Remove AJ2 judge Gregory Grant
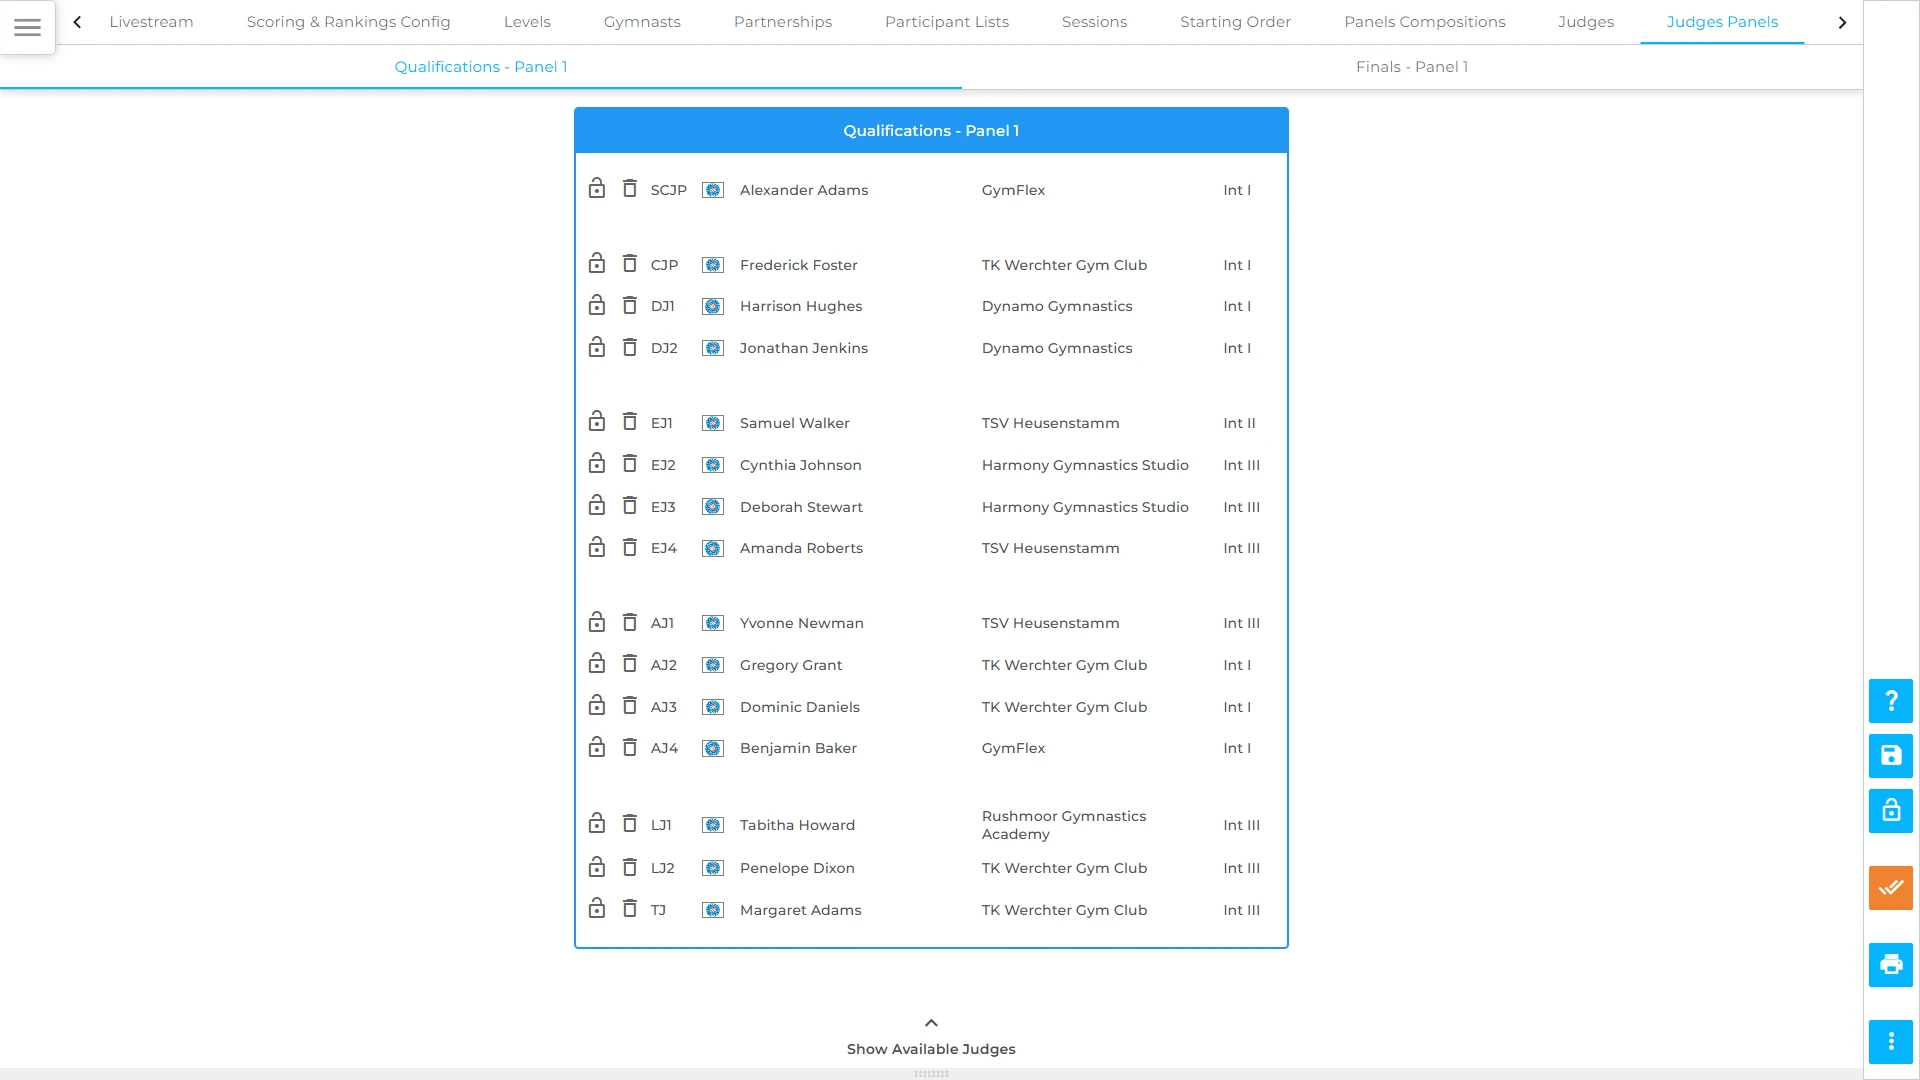This screenshot has width=1920, height=1080. [630, 663]
